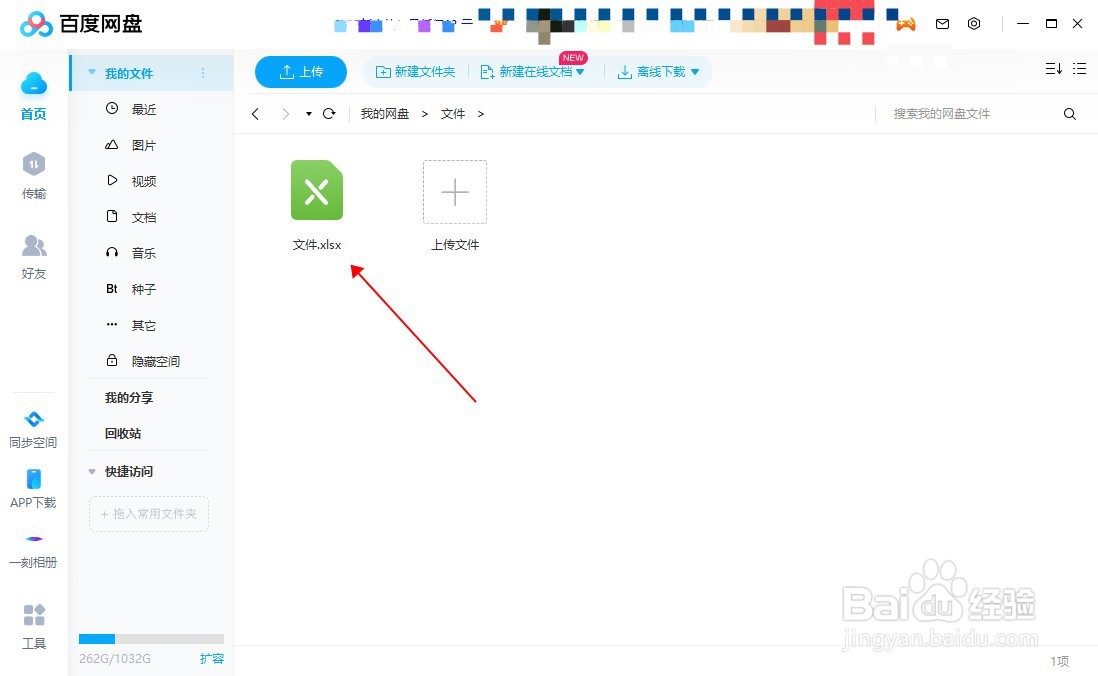Viewport: 1098px width, 676px height.
Task: Open 我的分享 in the left panel
Action: tap(128, 397)
